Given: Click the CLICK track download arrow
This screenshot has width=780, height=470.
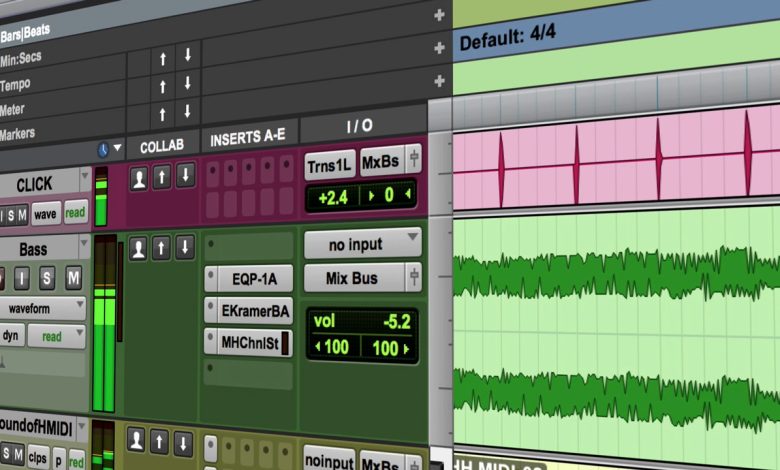Looking at the screenshot, I should pyautogui.click(x=186, y=175).
